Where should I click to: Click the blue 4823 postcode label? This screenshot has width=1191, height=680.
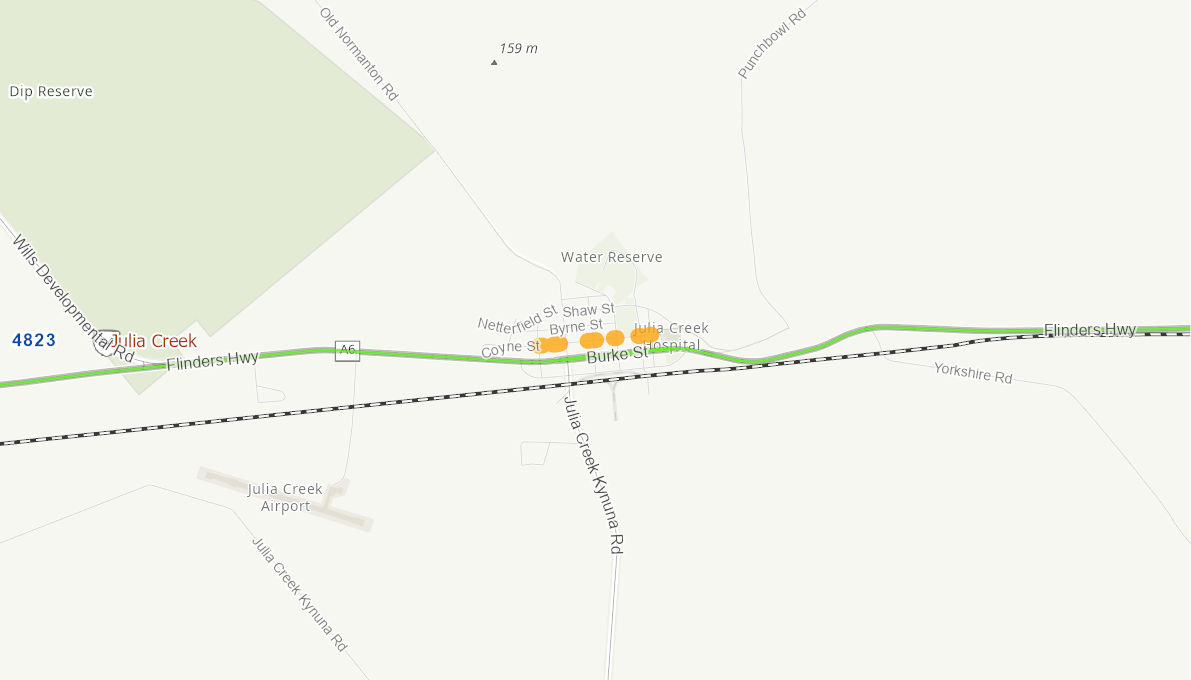click(34, 340)
